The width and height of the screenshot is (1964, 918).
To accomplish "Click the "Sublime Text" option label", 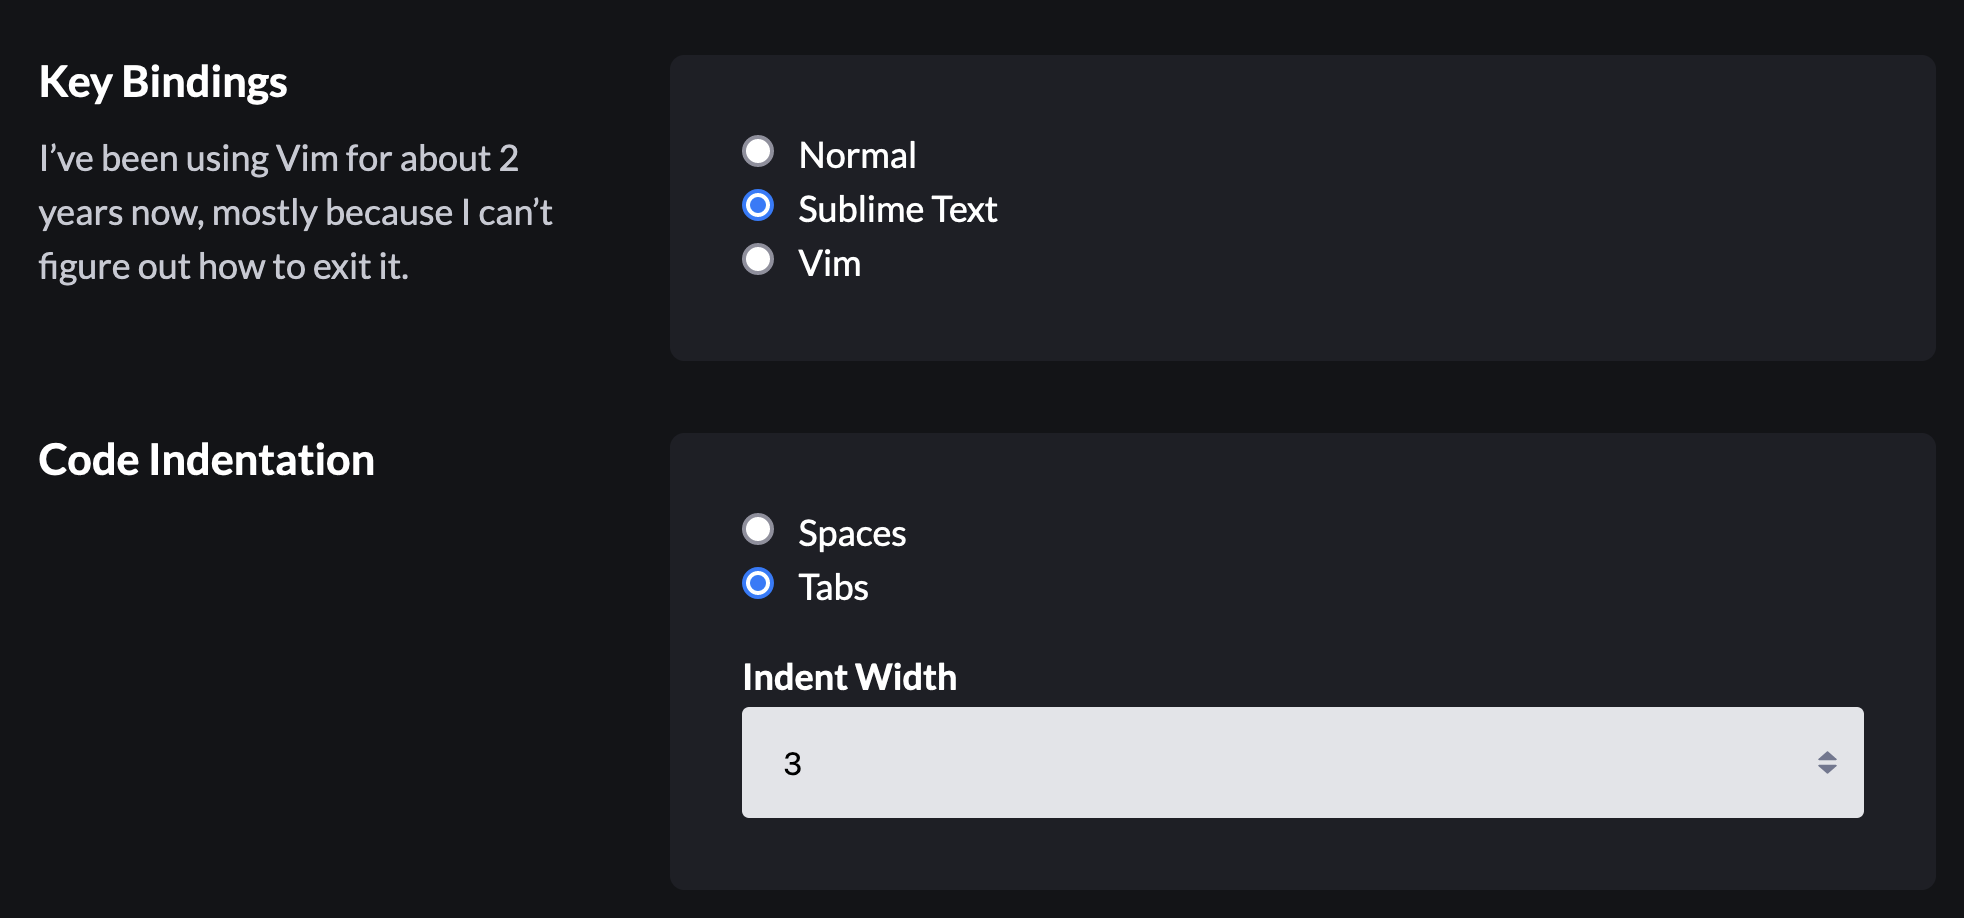I will 897,209.
